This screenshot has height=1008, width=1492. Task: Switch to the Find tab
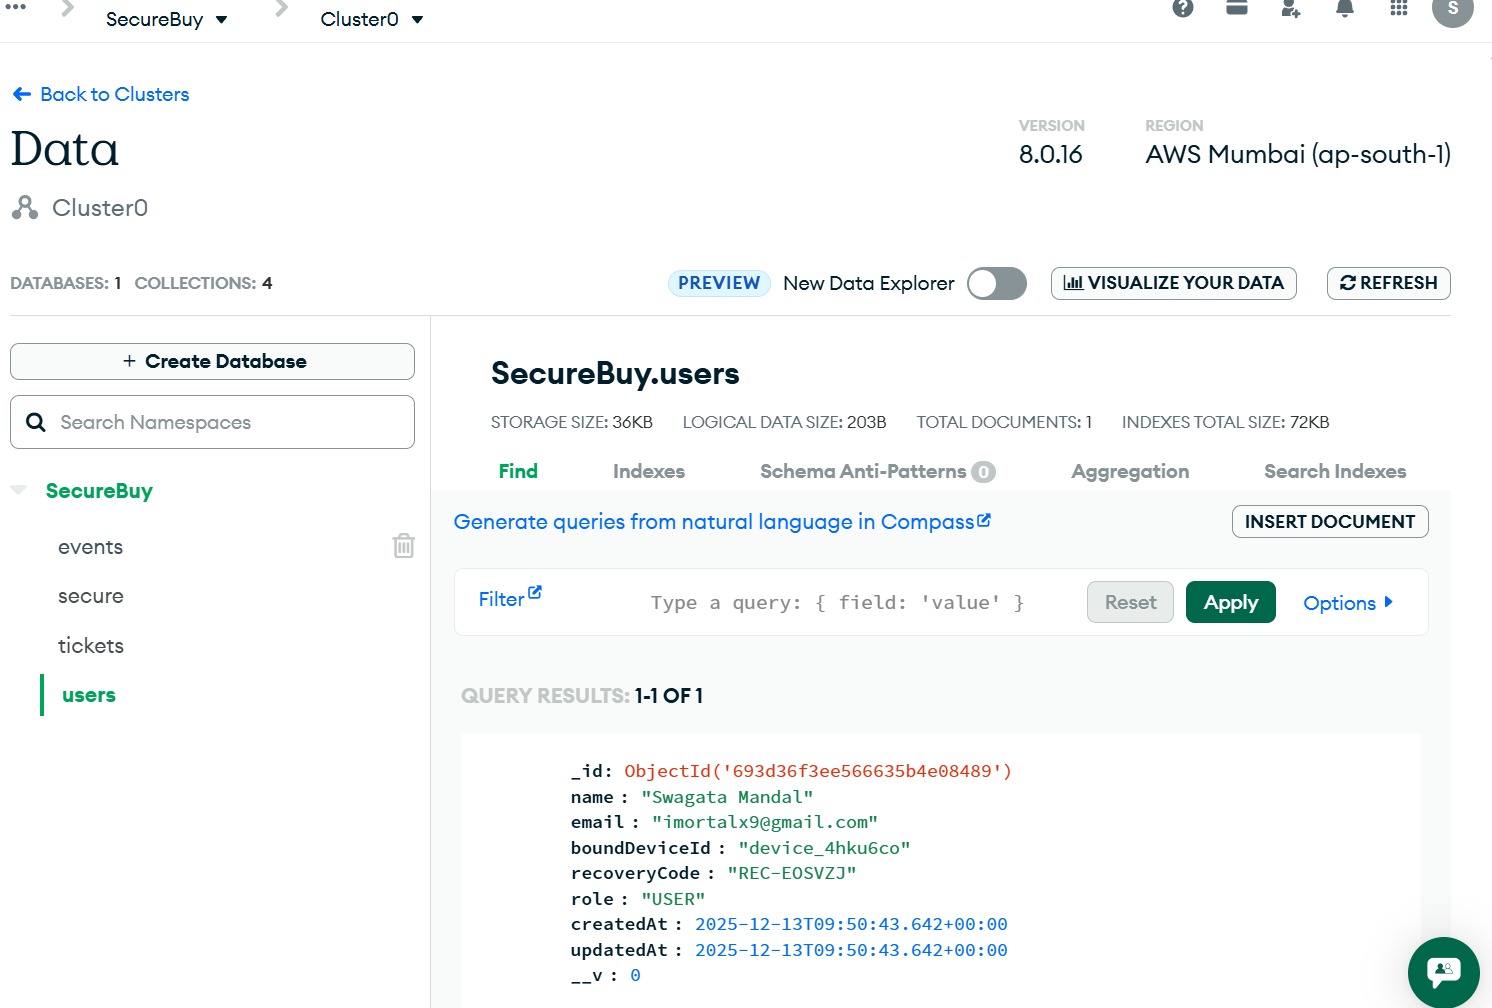[x=518, y=471]
